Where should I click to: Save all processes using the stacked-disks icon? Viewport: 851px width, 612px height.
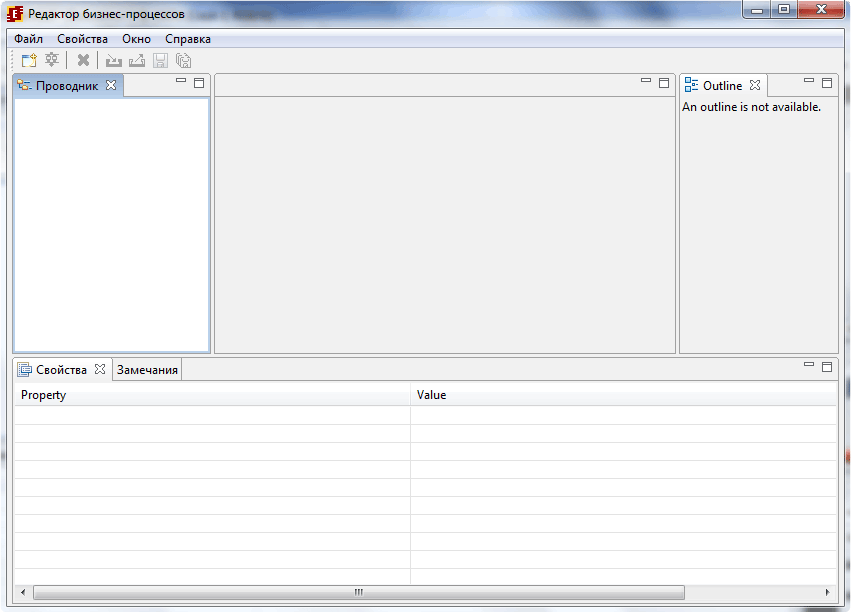click(x=182, y=60)
